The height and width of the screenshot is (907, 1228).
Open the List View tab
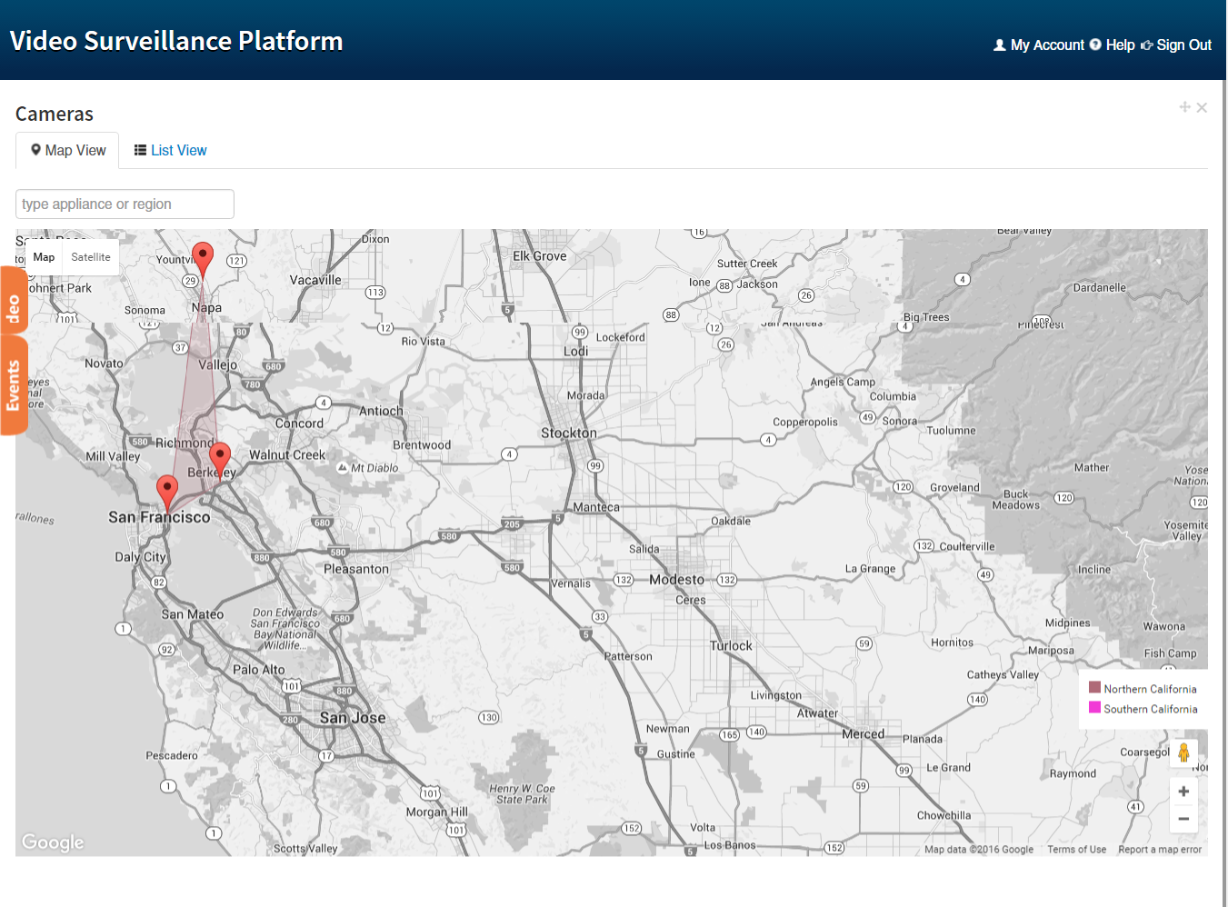coord(170,150)
